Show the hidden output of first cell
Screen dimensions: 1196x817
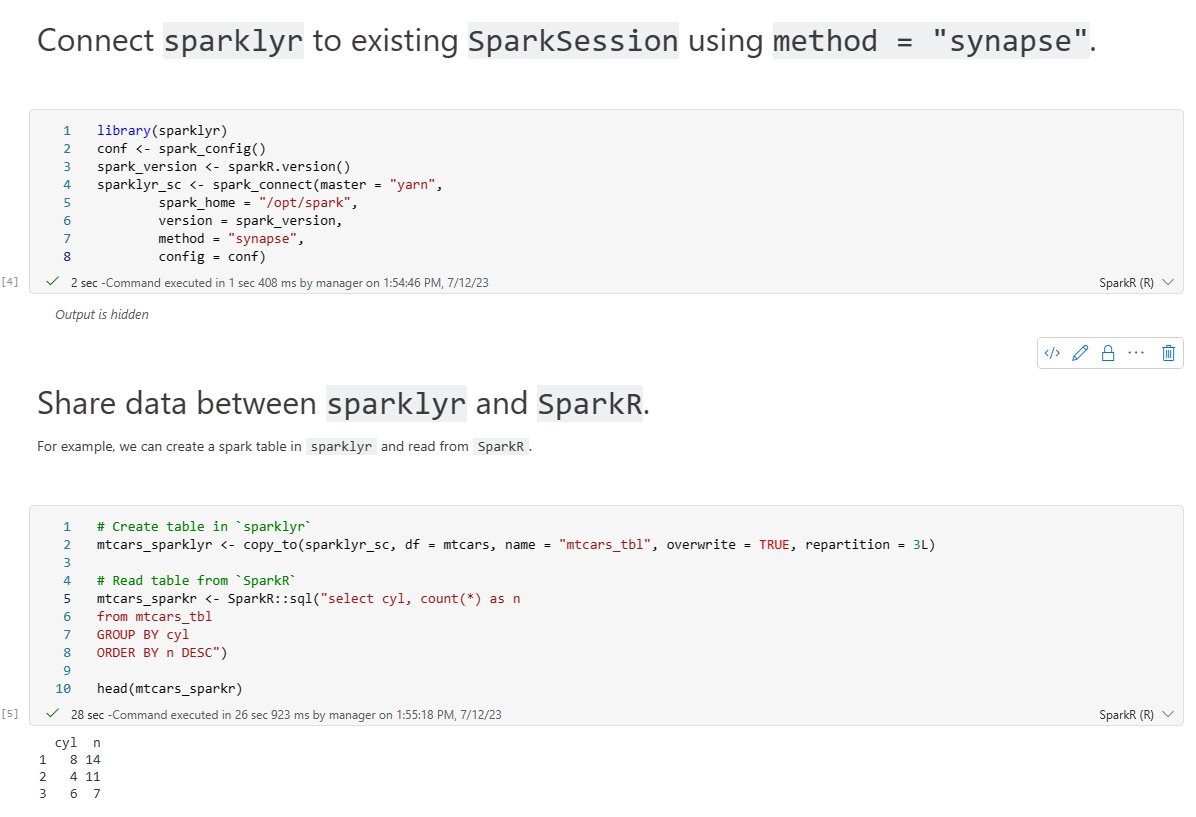point(101,314)
